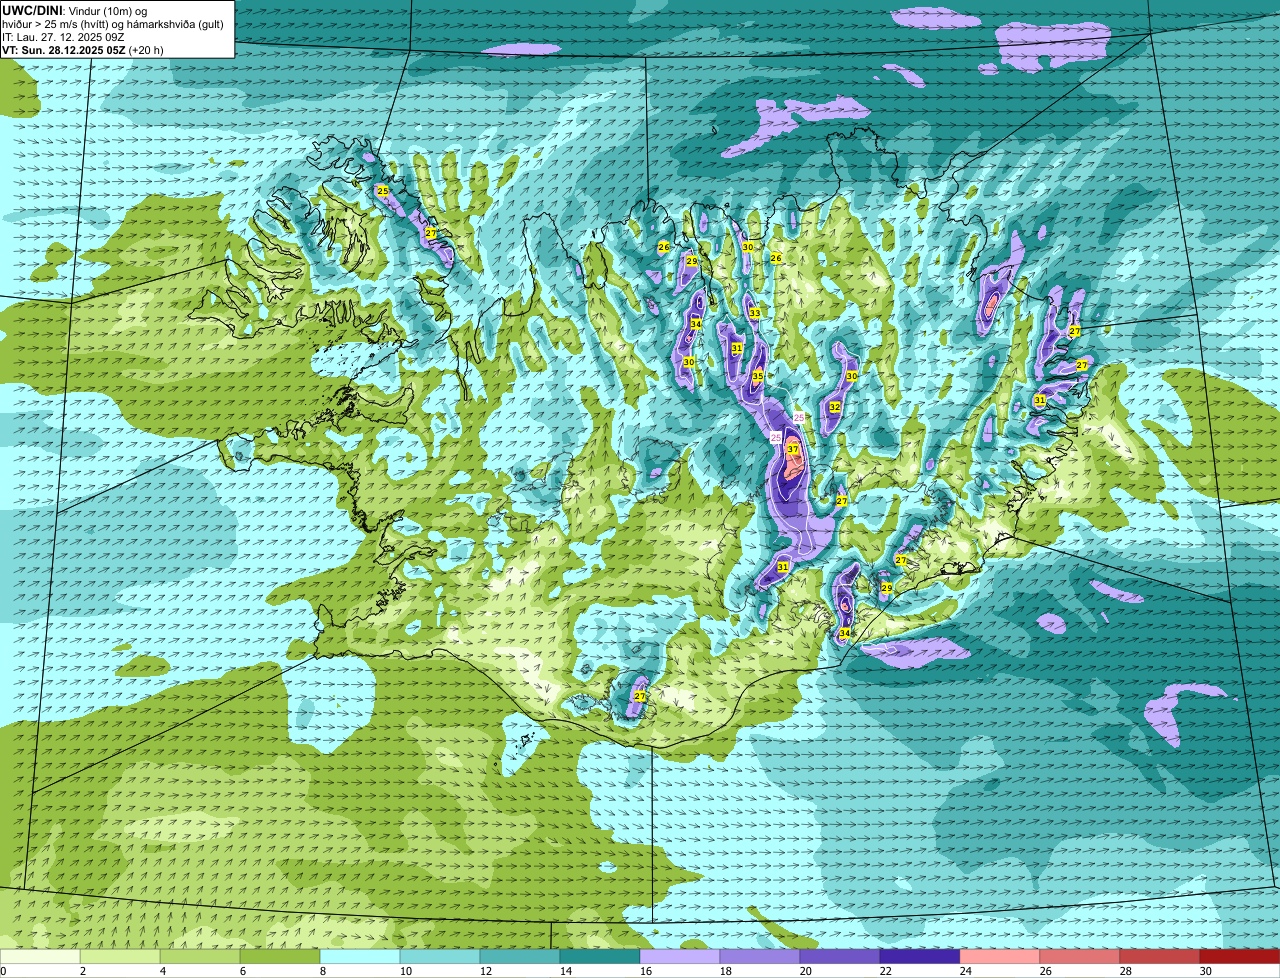Viewport: 1280px width, 978px height.
Task: Click legend scale number 28
Action: click(1125, 971)
